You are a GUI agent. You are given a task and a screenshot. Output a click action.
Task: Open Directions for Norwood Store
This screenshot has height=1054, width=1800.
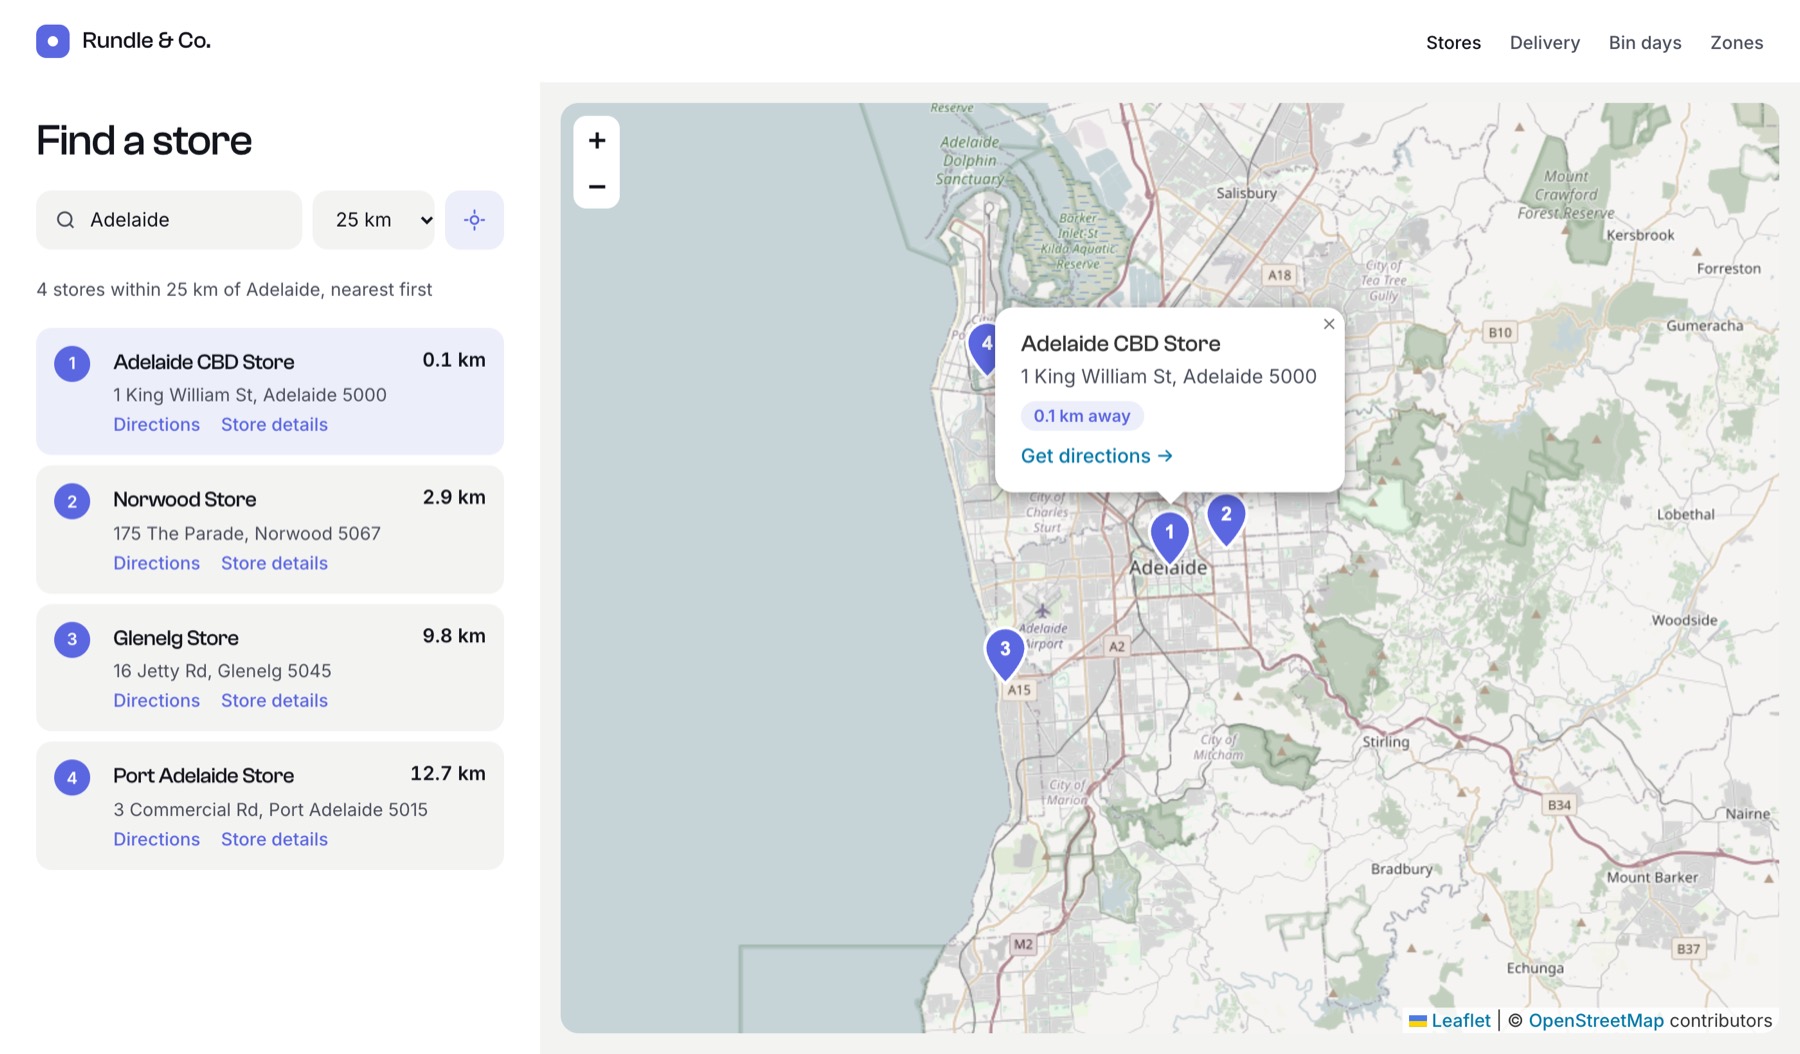pos(156,563)
